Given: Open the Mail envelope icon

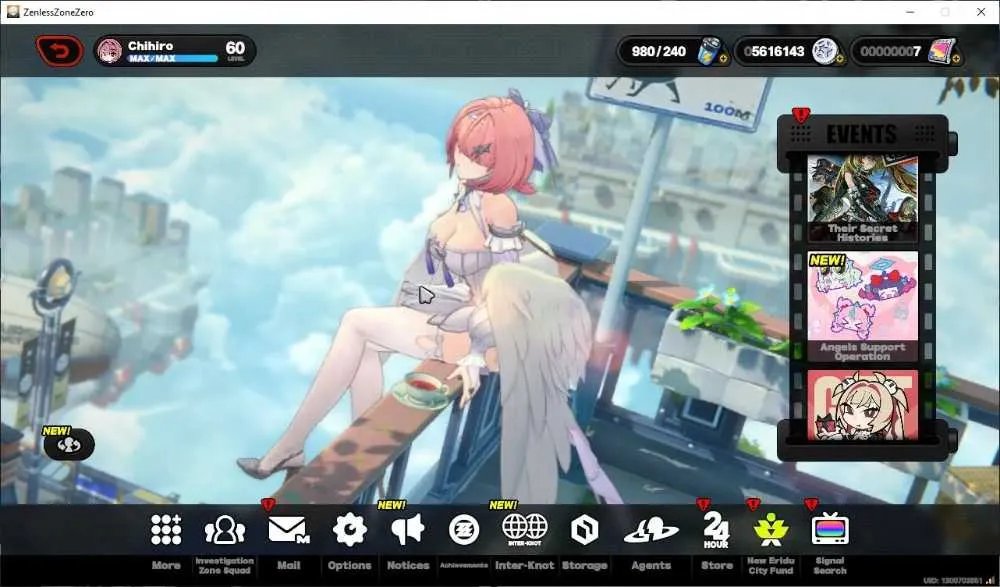Looking at the screenshot, I should [288, 530].
